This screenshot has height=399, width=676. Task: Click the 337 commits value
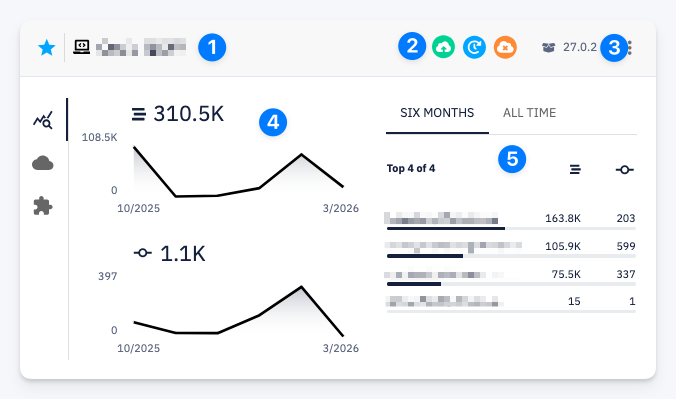(626, 274)
